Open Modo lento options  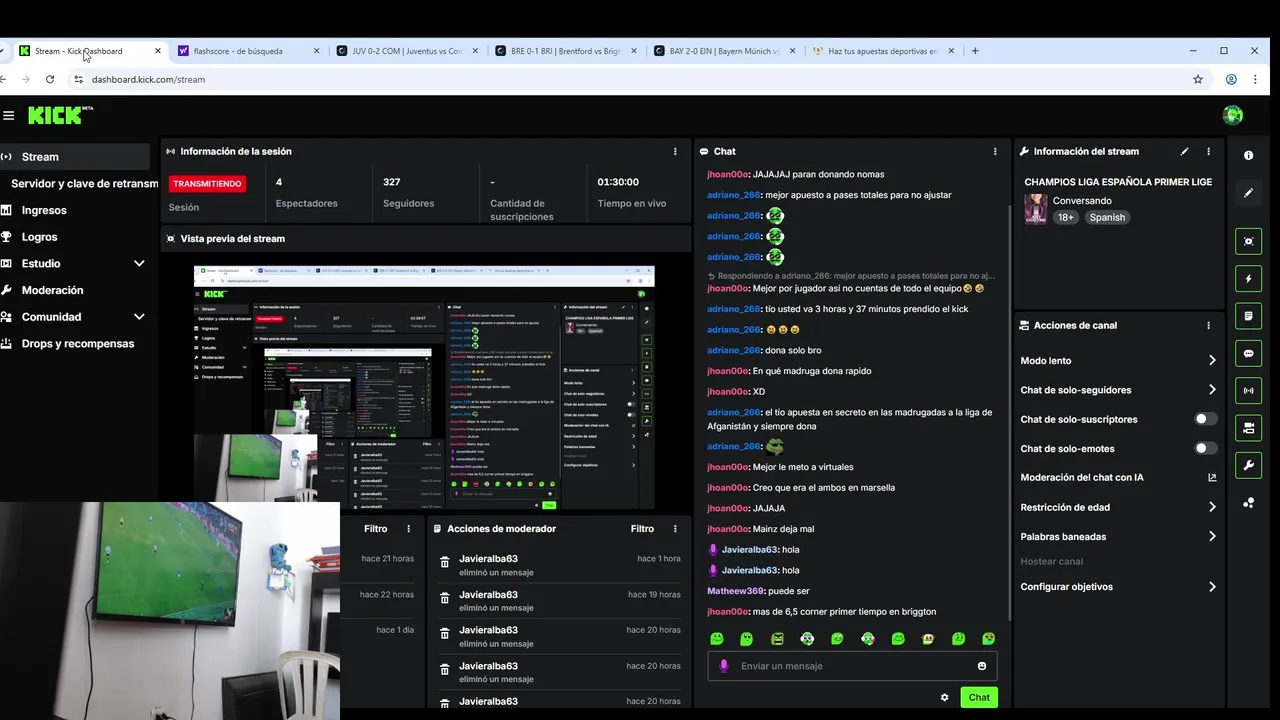pos(1118,361)
